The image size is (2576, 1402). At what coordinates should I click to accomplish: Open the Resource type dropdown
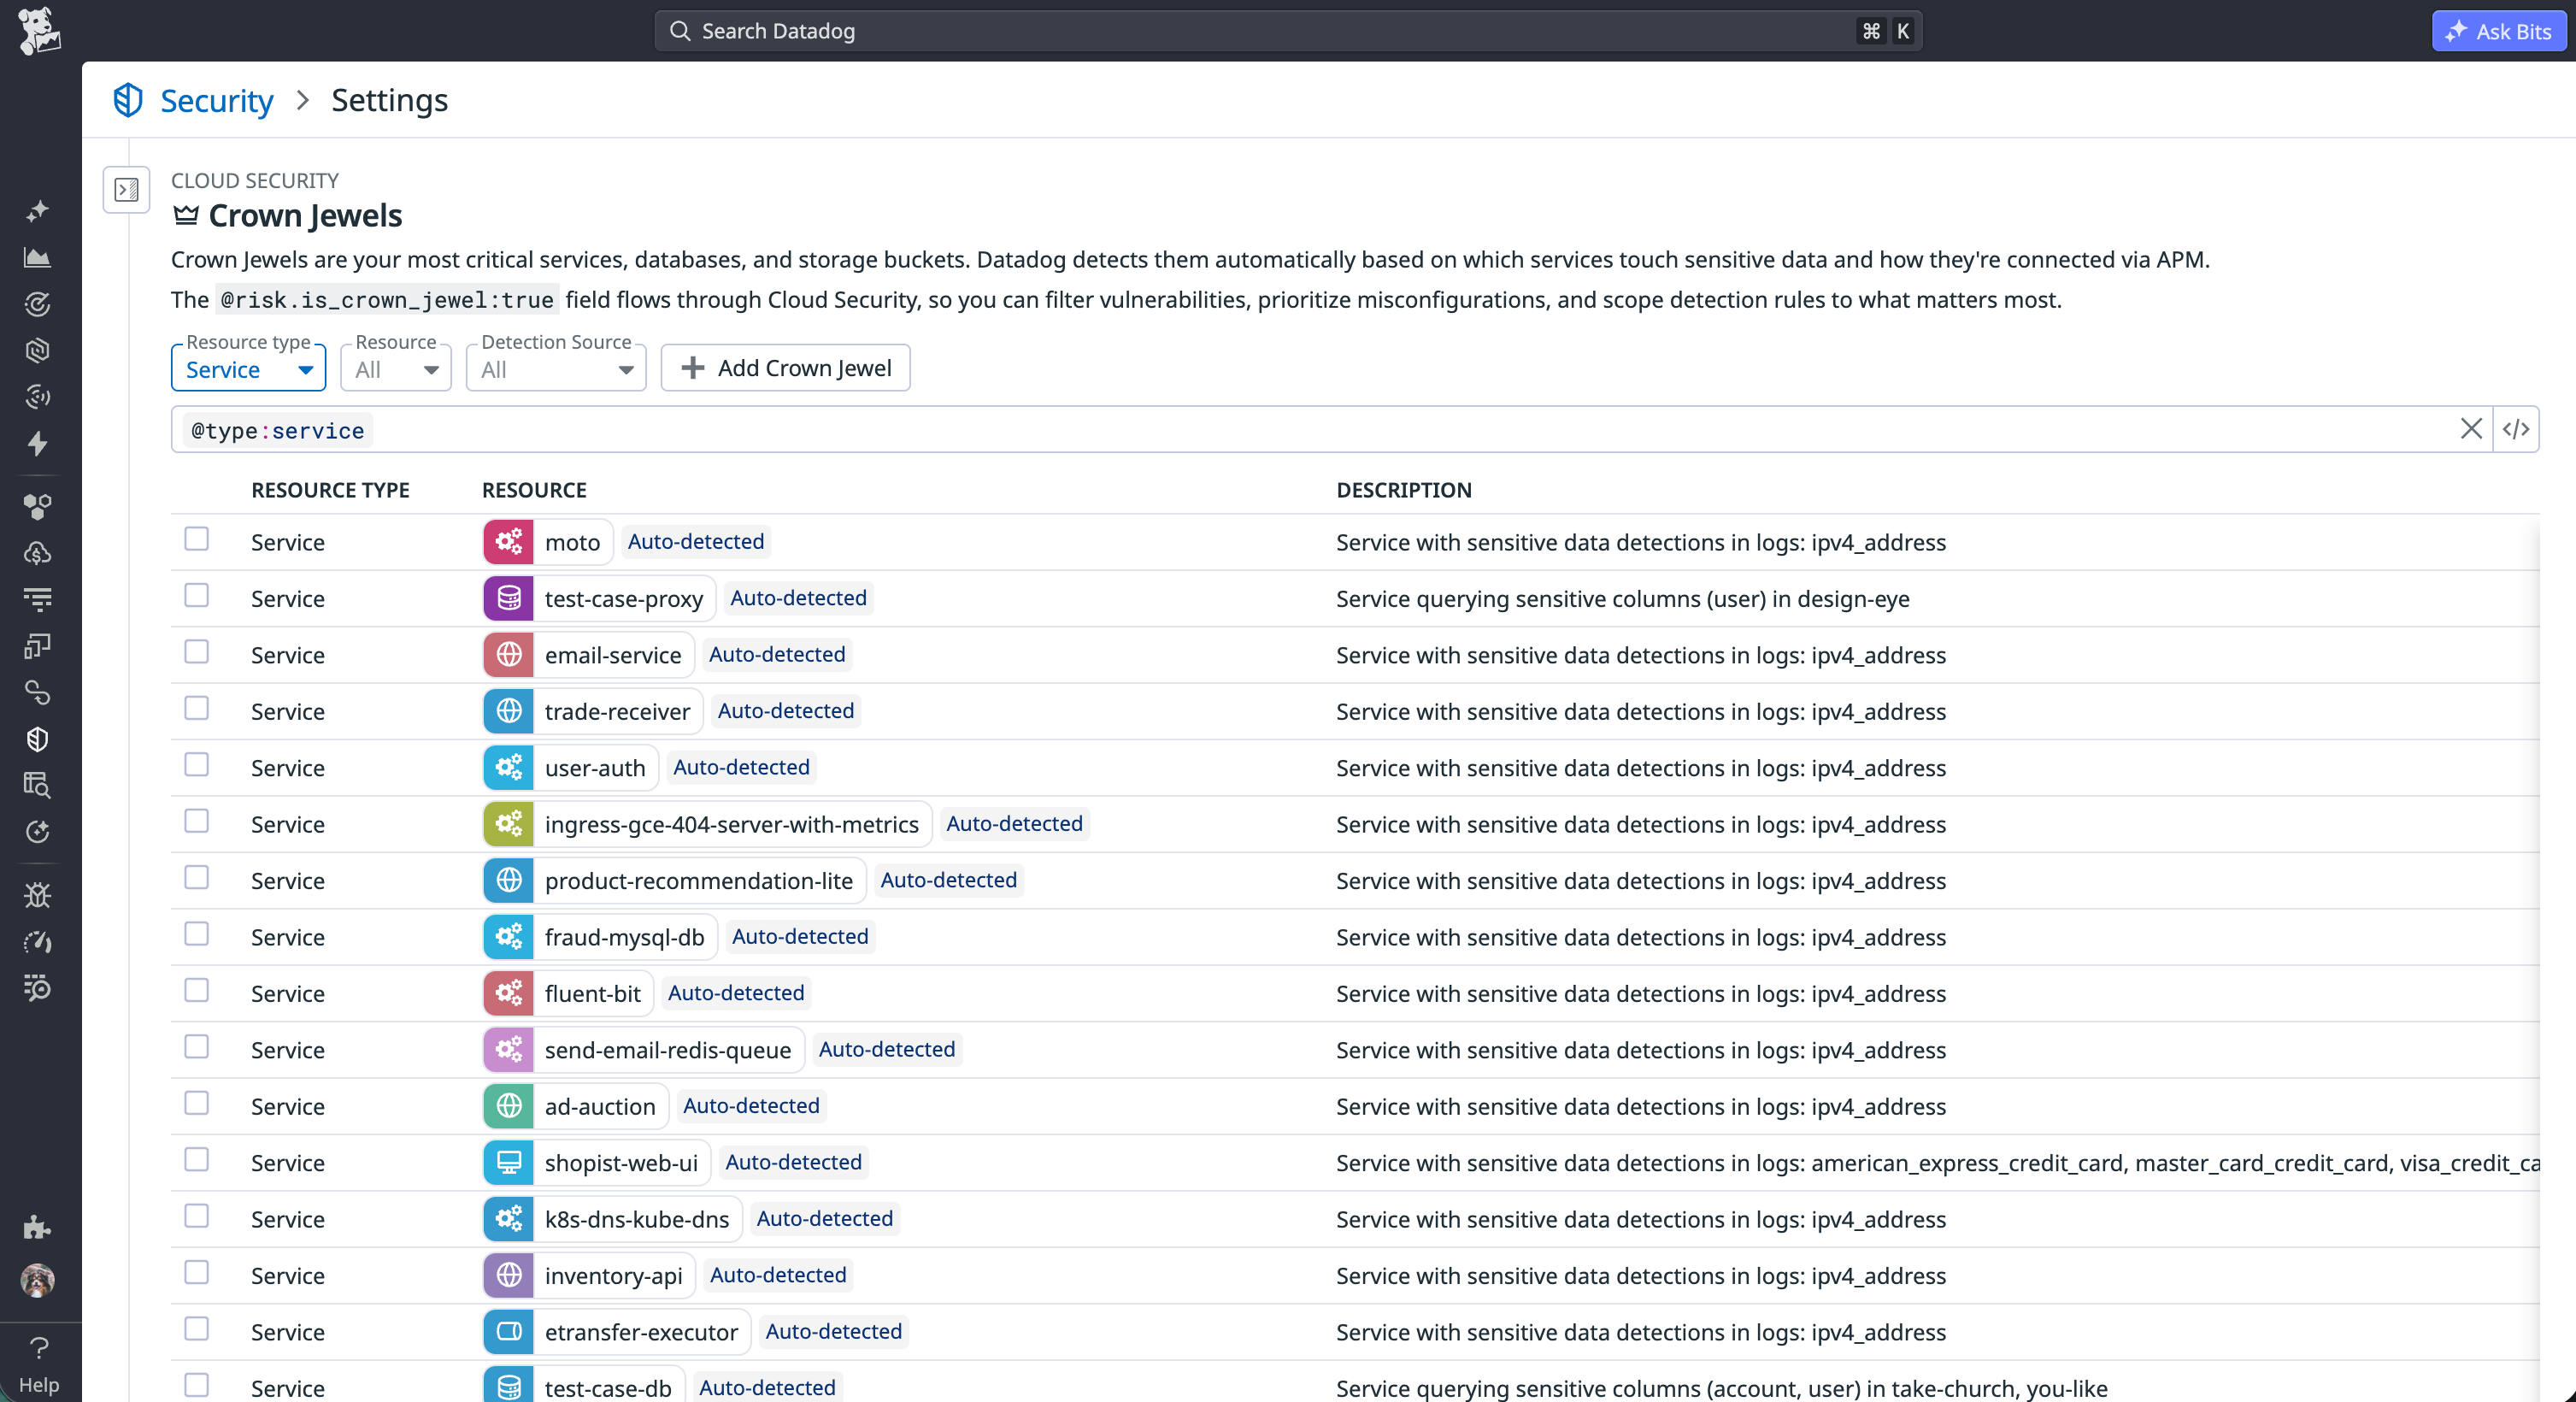(249, 368)
